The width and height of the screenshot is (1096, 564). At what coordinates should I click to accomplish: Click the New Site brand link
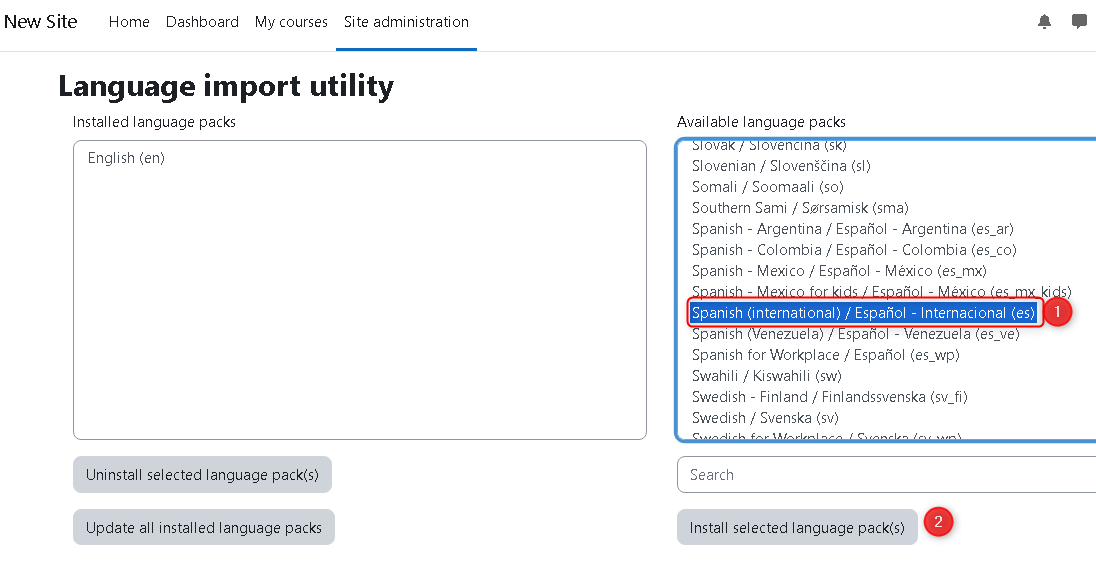[41, 22]
